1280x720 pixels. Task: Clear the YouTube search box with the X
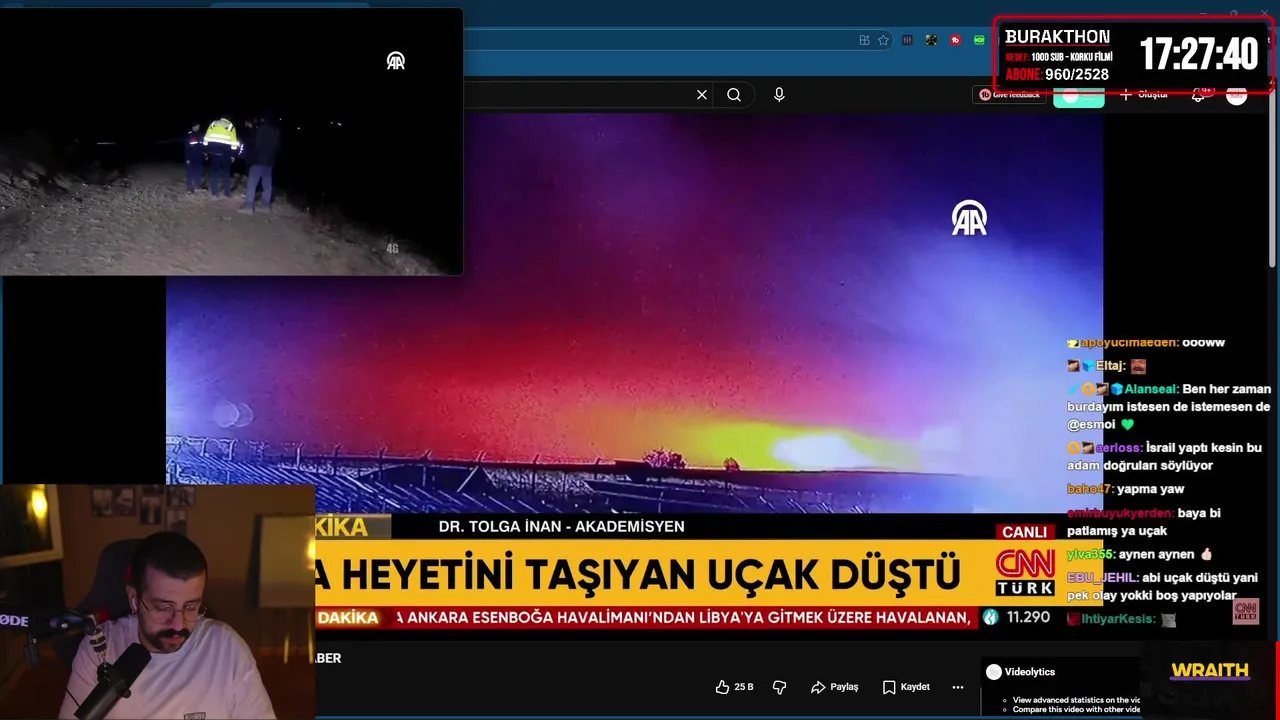702,95
